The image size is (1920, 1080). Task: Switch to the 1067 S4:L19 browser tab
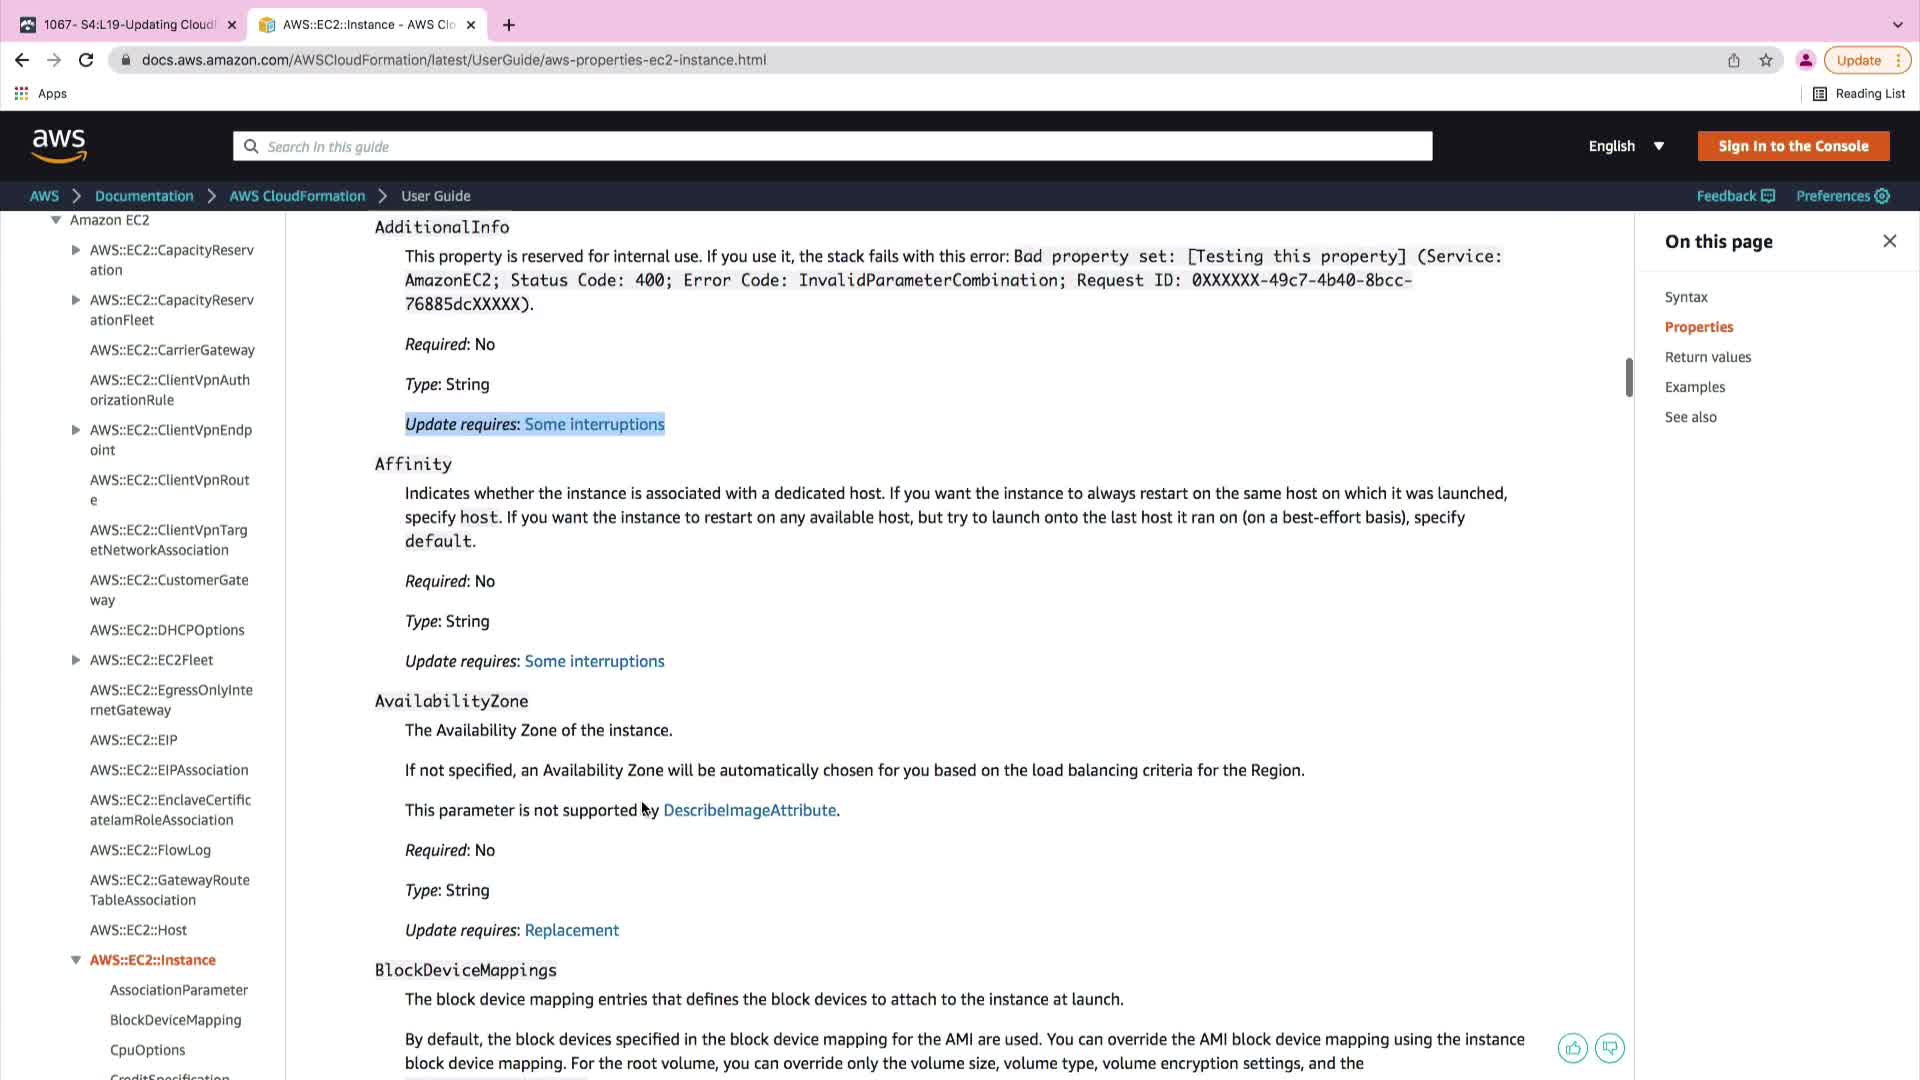coord(128,25)
